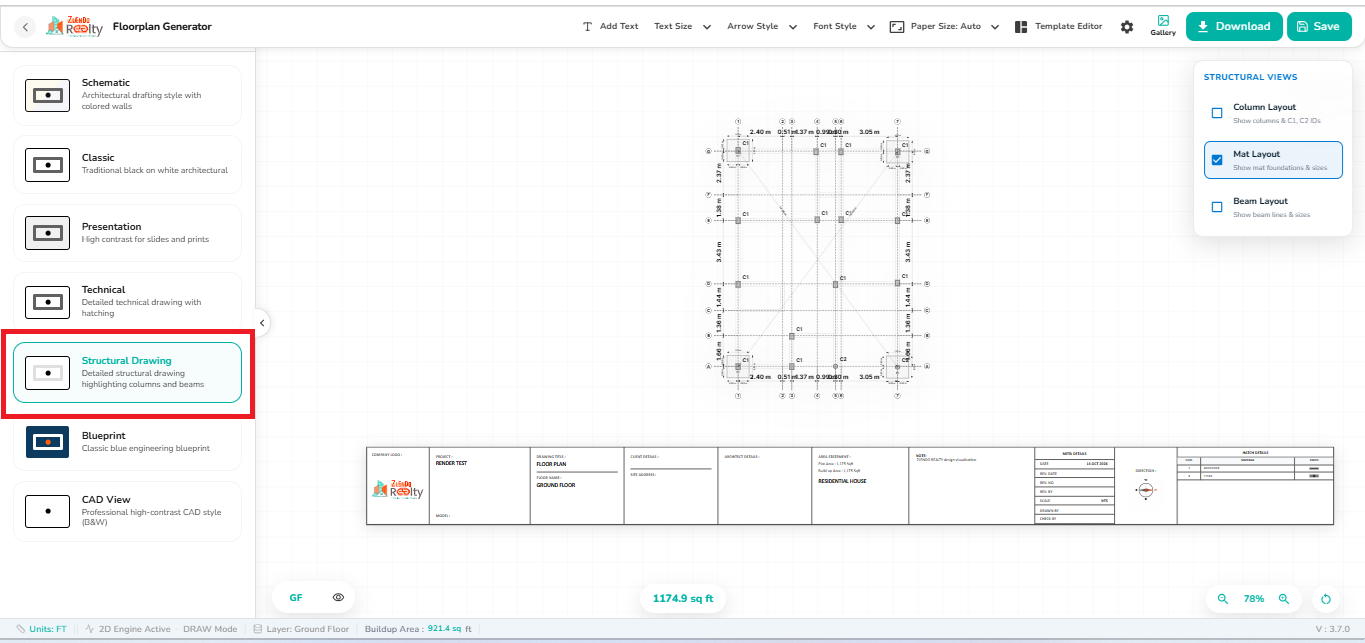Zoom in with the magnifier plus icon

coord(1284,598)
